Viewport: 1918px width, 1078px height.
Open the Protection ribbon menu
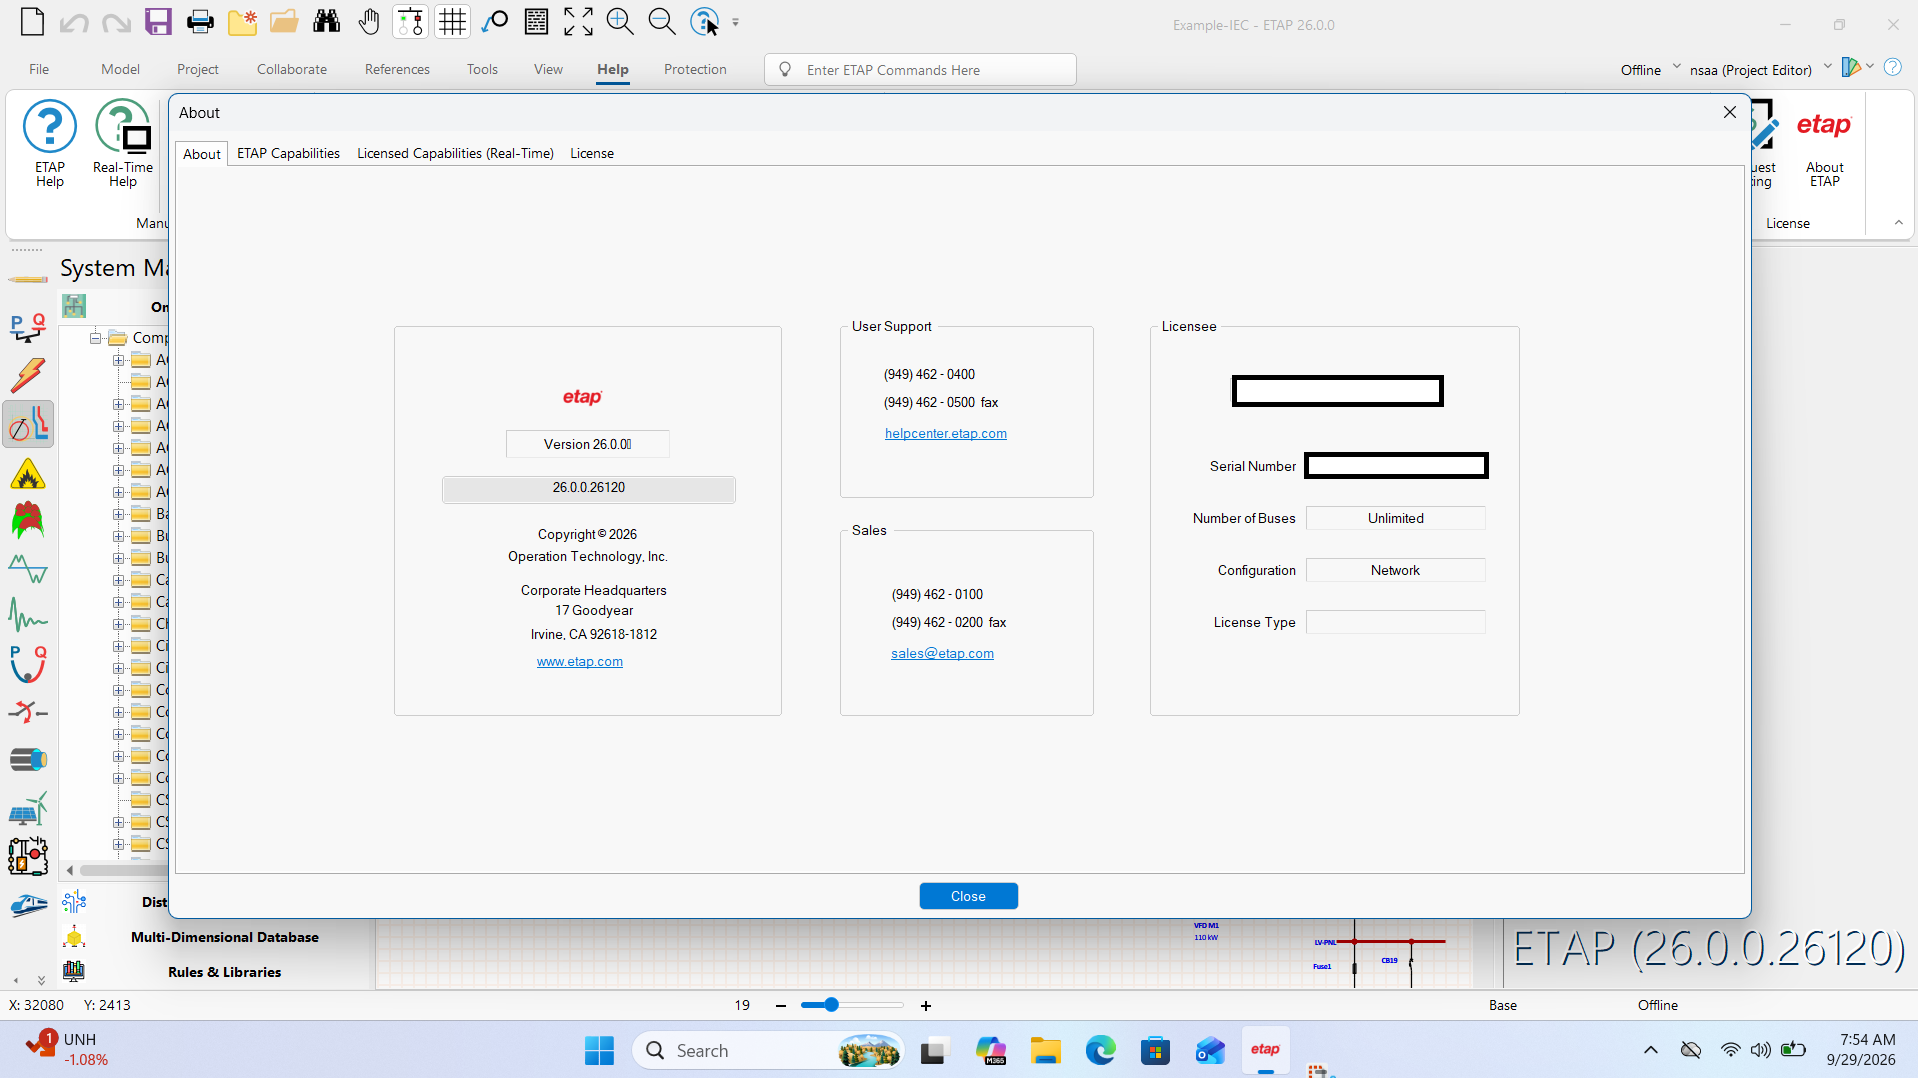click(695, 69)
